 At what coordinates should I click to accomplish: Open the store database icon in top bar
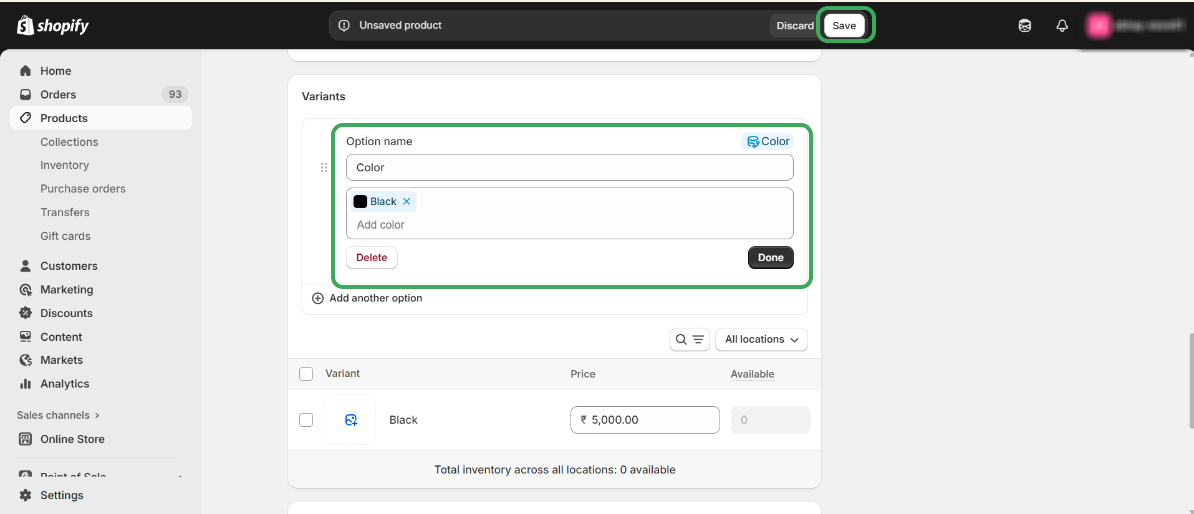1025,26
